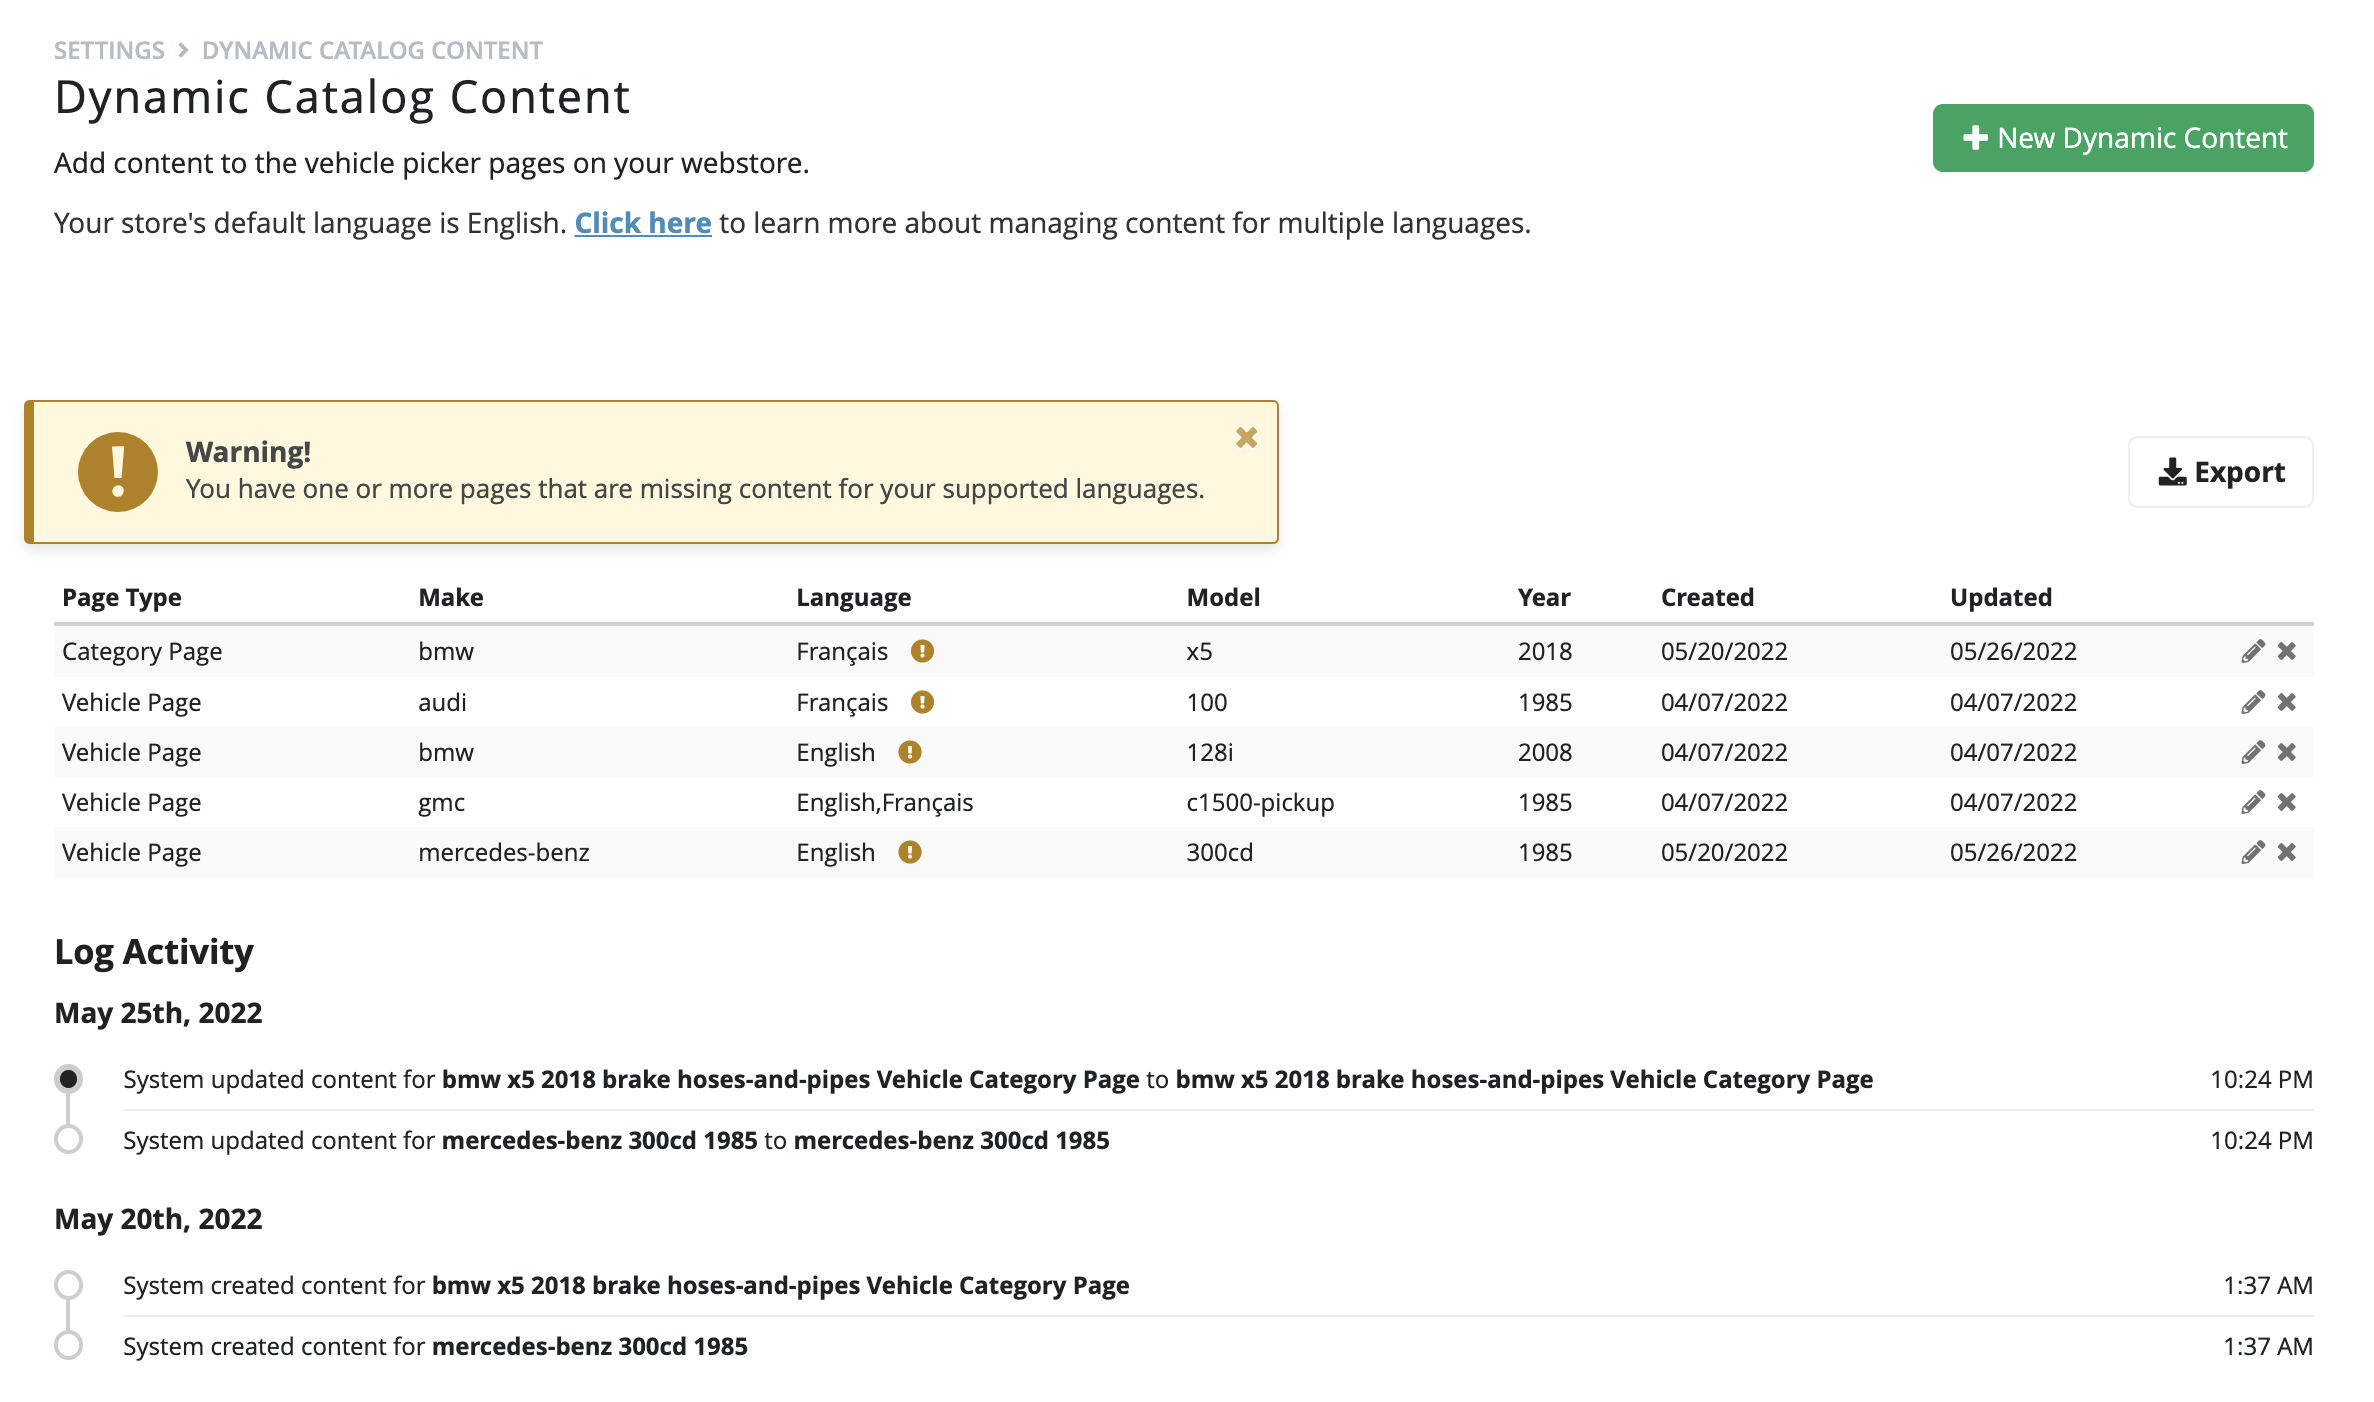Click warning icon next to Français for audi

(x=922, y=702)
